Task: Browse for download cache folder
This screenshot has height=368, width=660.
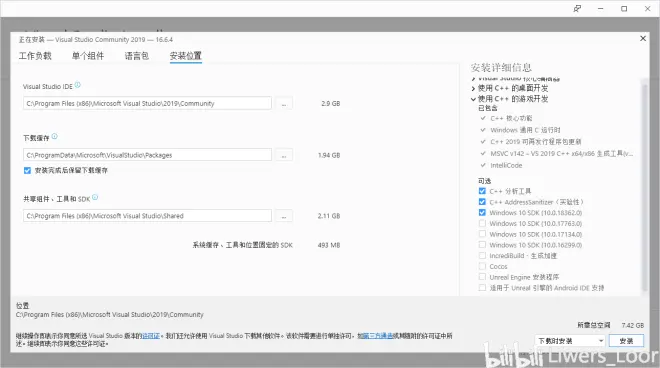Action: (x=284, y=155)
